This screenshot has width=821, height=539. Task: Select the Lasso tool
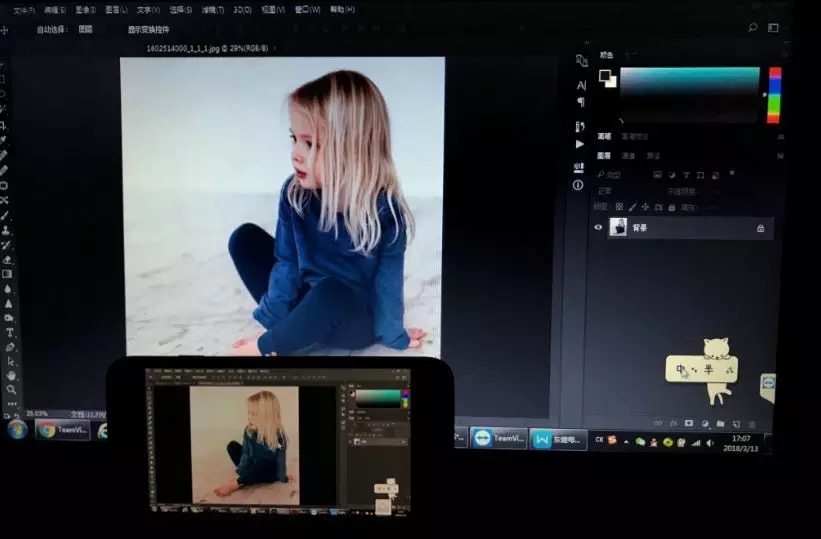click(x=2, y=94)
